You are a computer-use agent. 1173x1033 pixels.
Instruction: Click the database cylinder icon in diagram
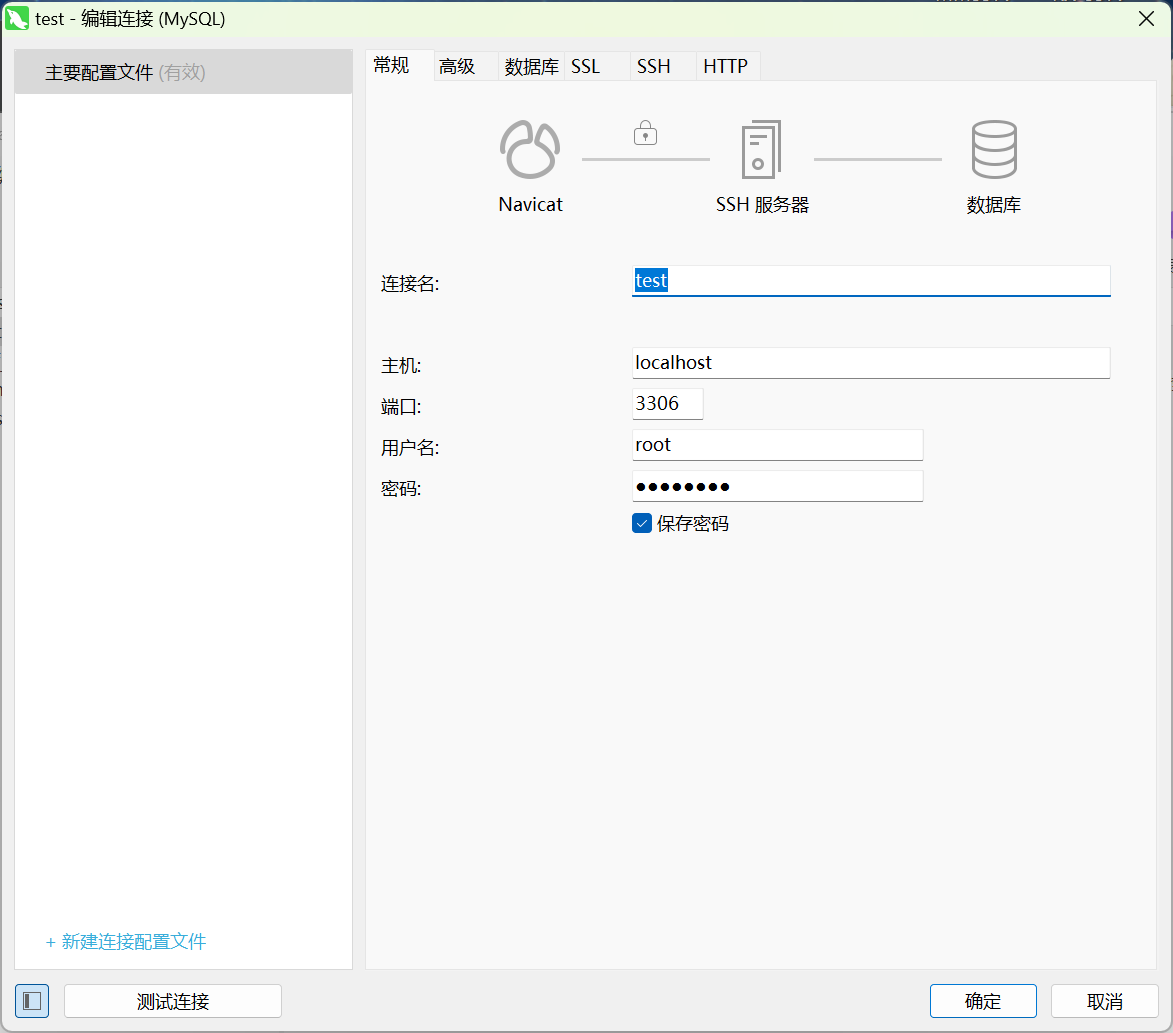point(993,150)
